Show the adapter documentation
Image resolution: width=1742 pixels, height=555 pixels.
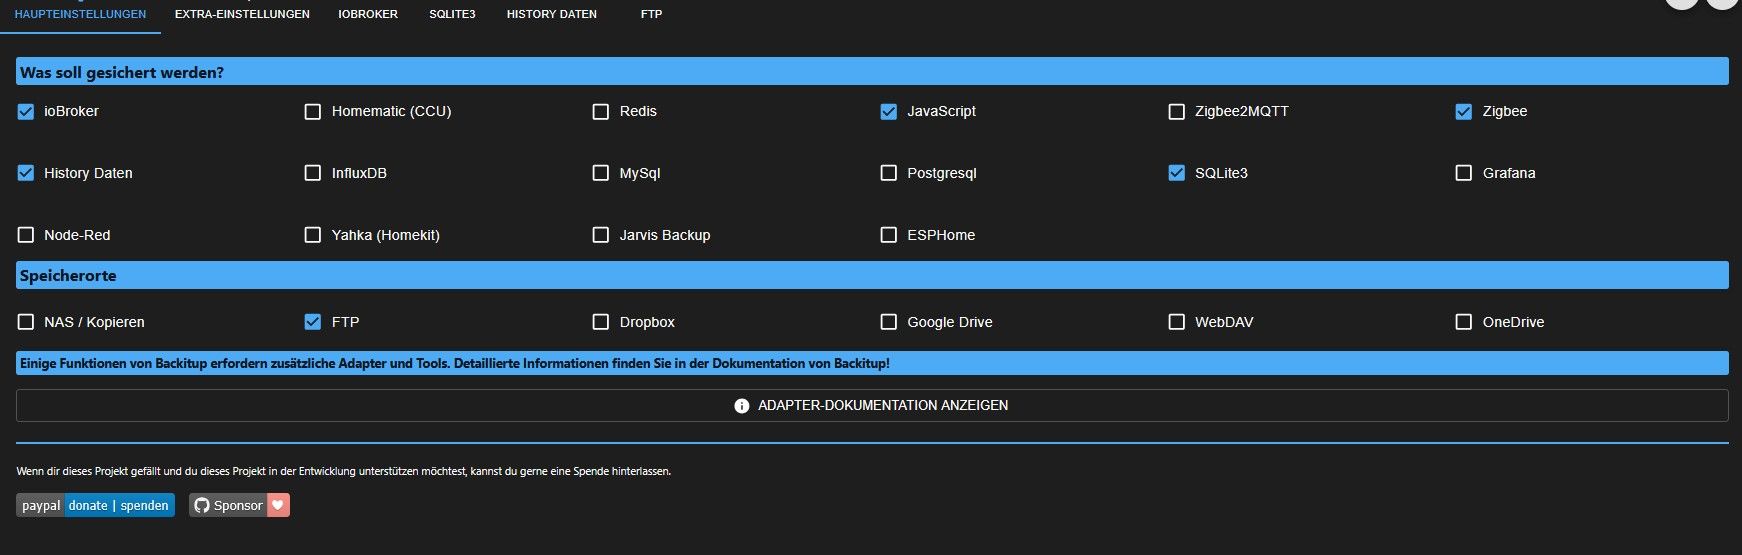pos(871,405)
